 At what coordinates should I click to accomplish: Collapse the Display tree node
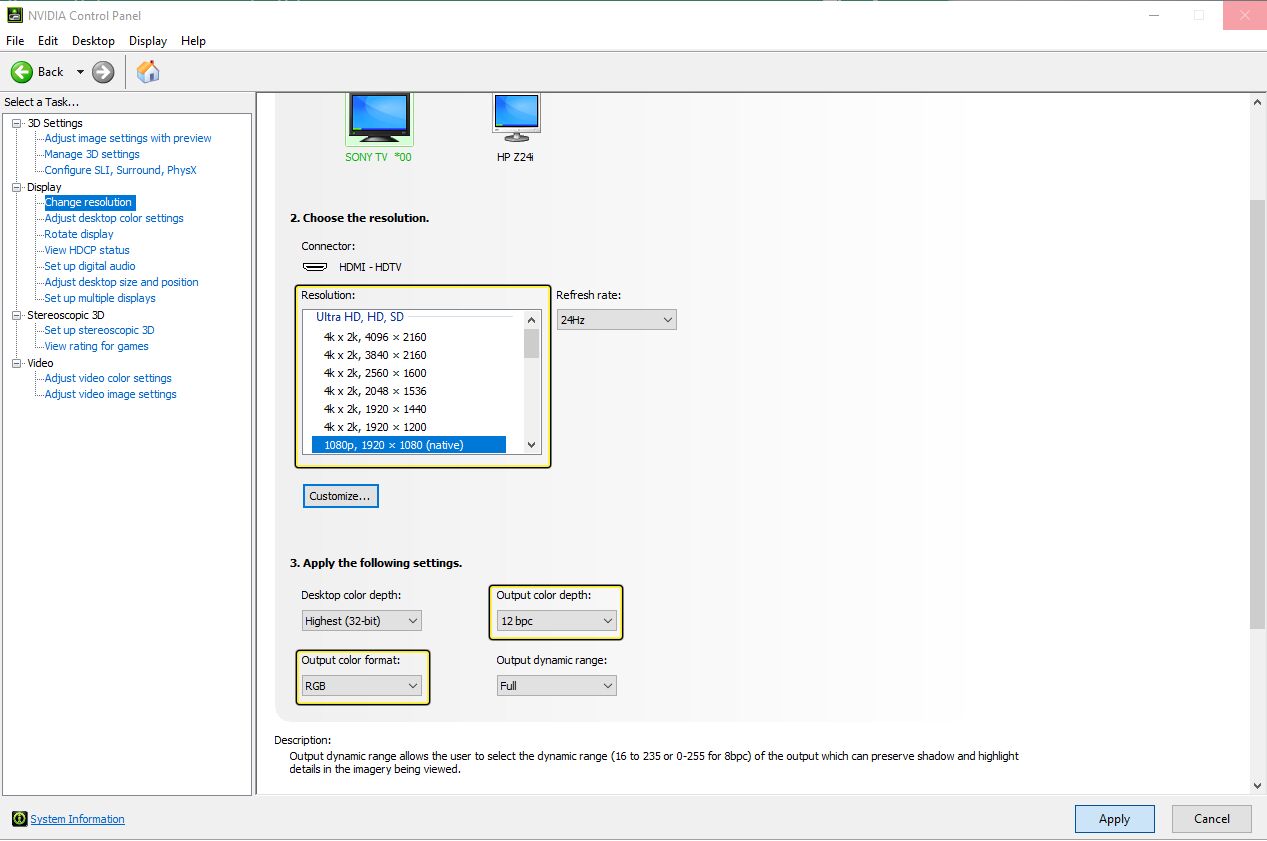coord(17,187)
